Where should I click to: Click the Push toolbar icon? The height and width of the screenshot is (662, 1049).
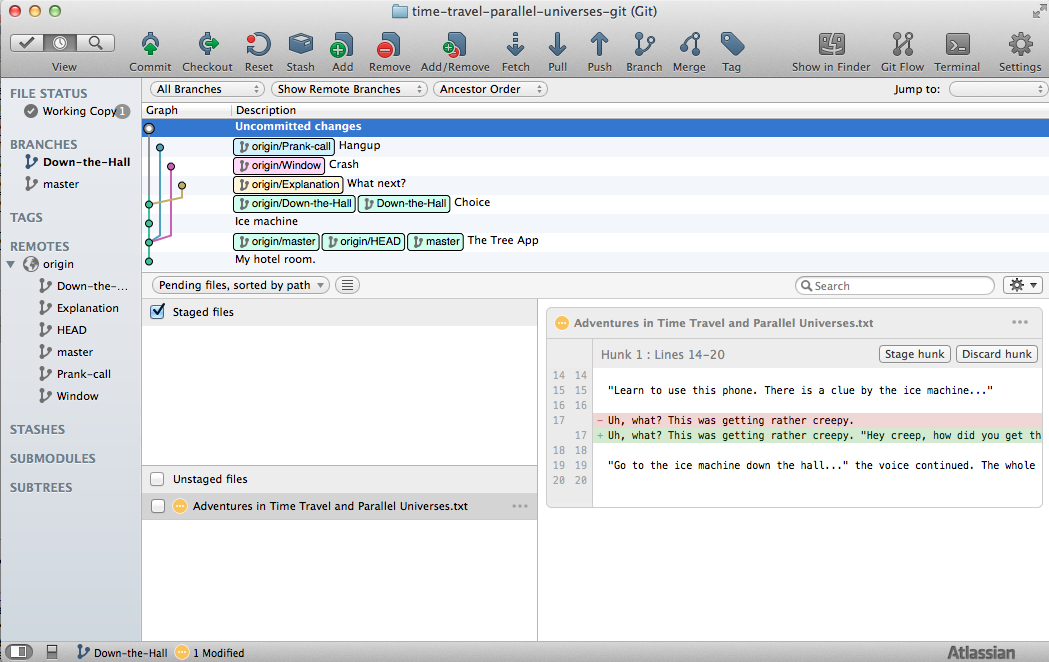(599, 45)
